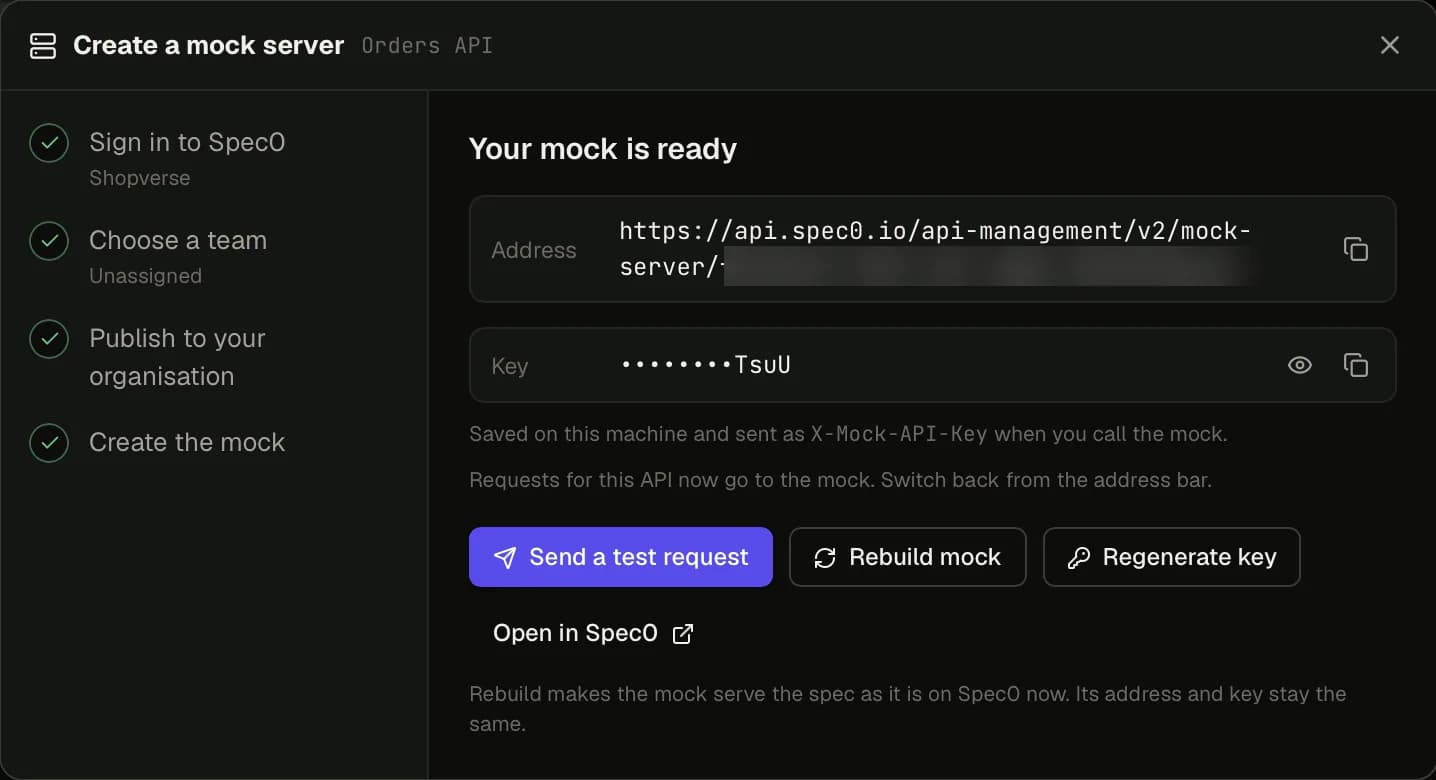Viewport: 1436px width, 780px height.
Task: Send a test request to the mock
Action: click(621, 557)
